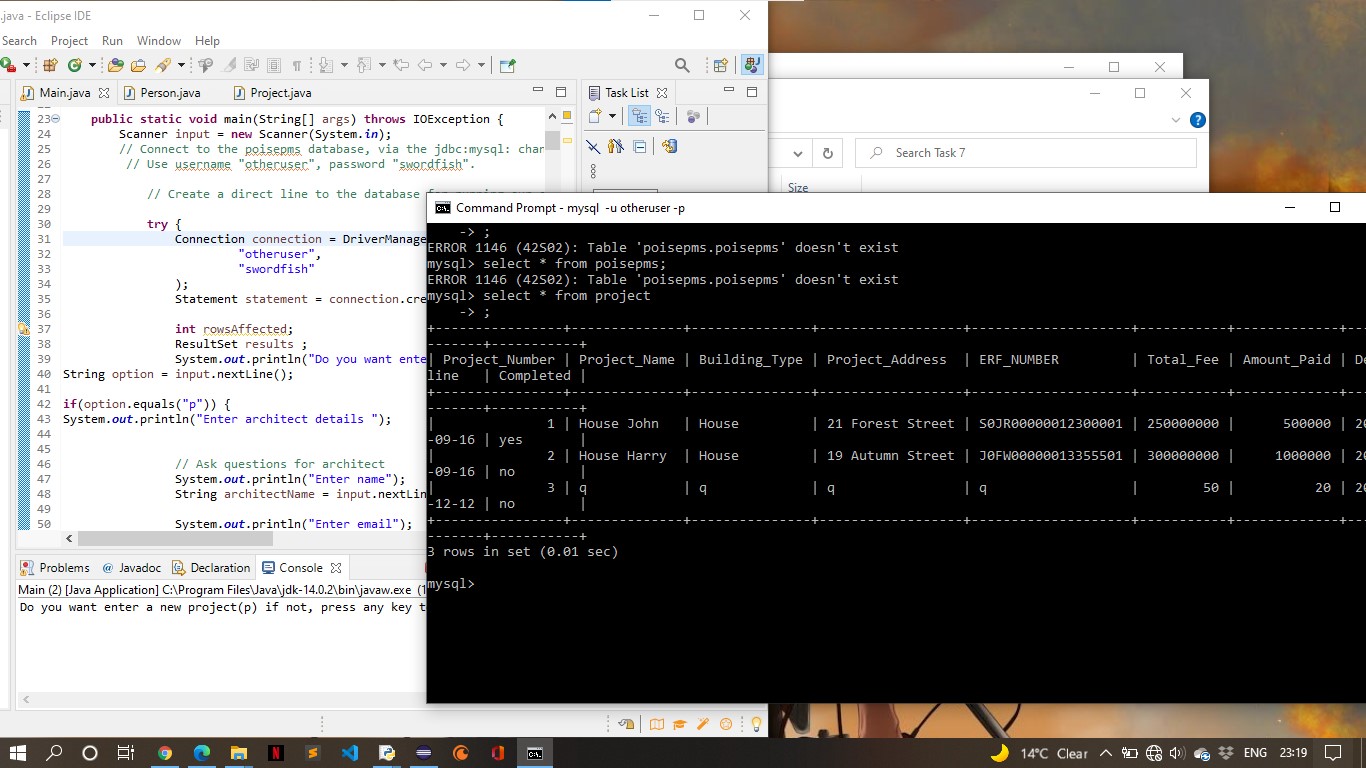Open Google Chrome from taskbar
Screen dimensions: 1366x768
tap(164, 753)
